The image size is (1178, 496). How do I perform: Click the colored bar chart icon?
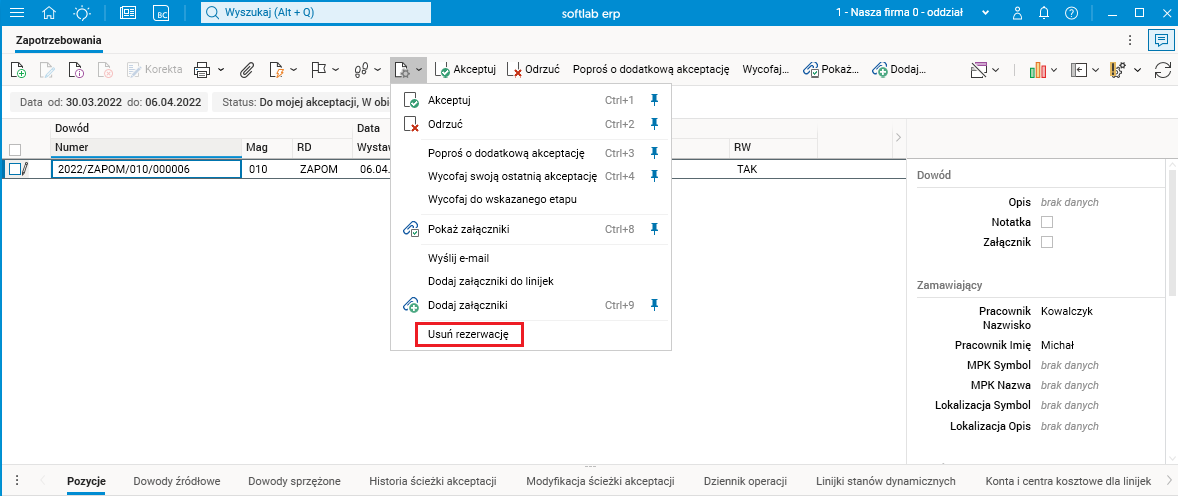coord(1038,70)
